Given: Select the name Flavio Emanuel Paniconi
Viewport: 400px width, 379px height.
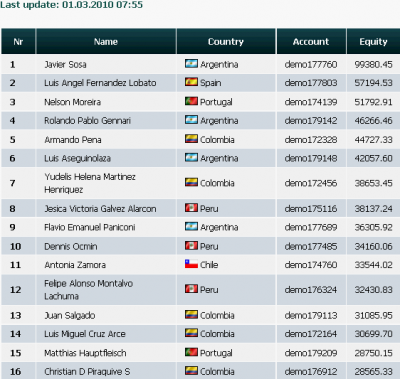Looking at the screenshot, I should click(x=90, y=227).
